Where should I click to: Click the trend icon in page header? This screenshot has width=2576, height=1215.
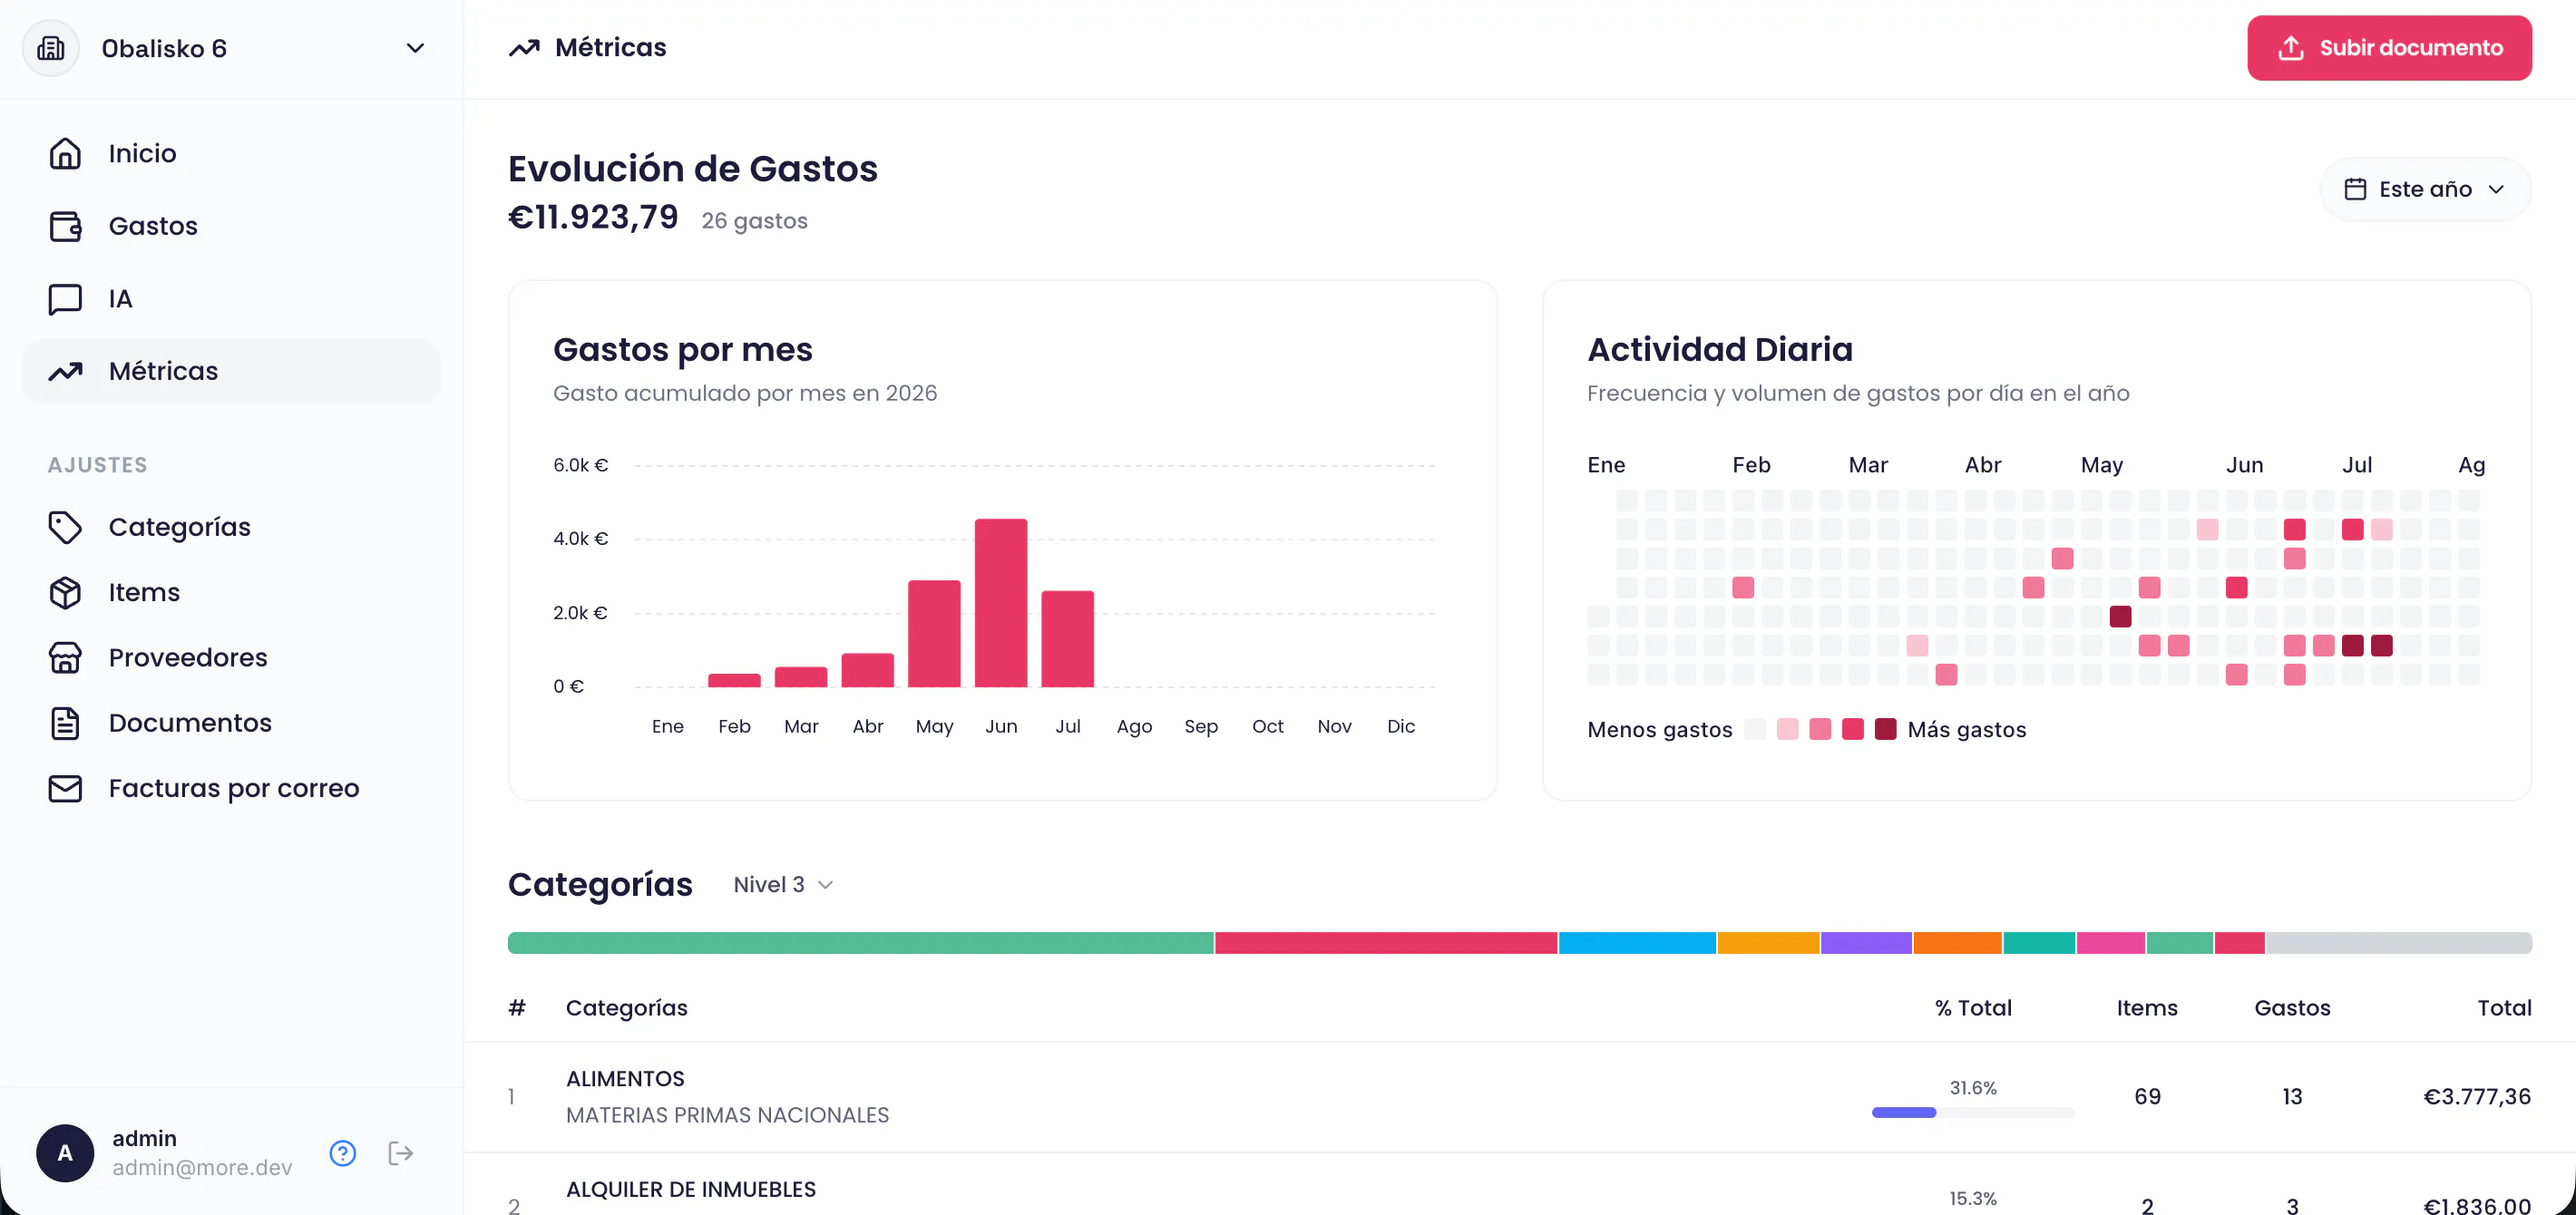point(524,48)
